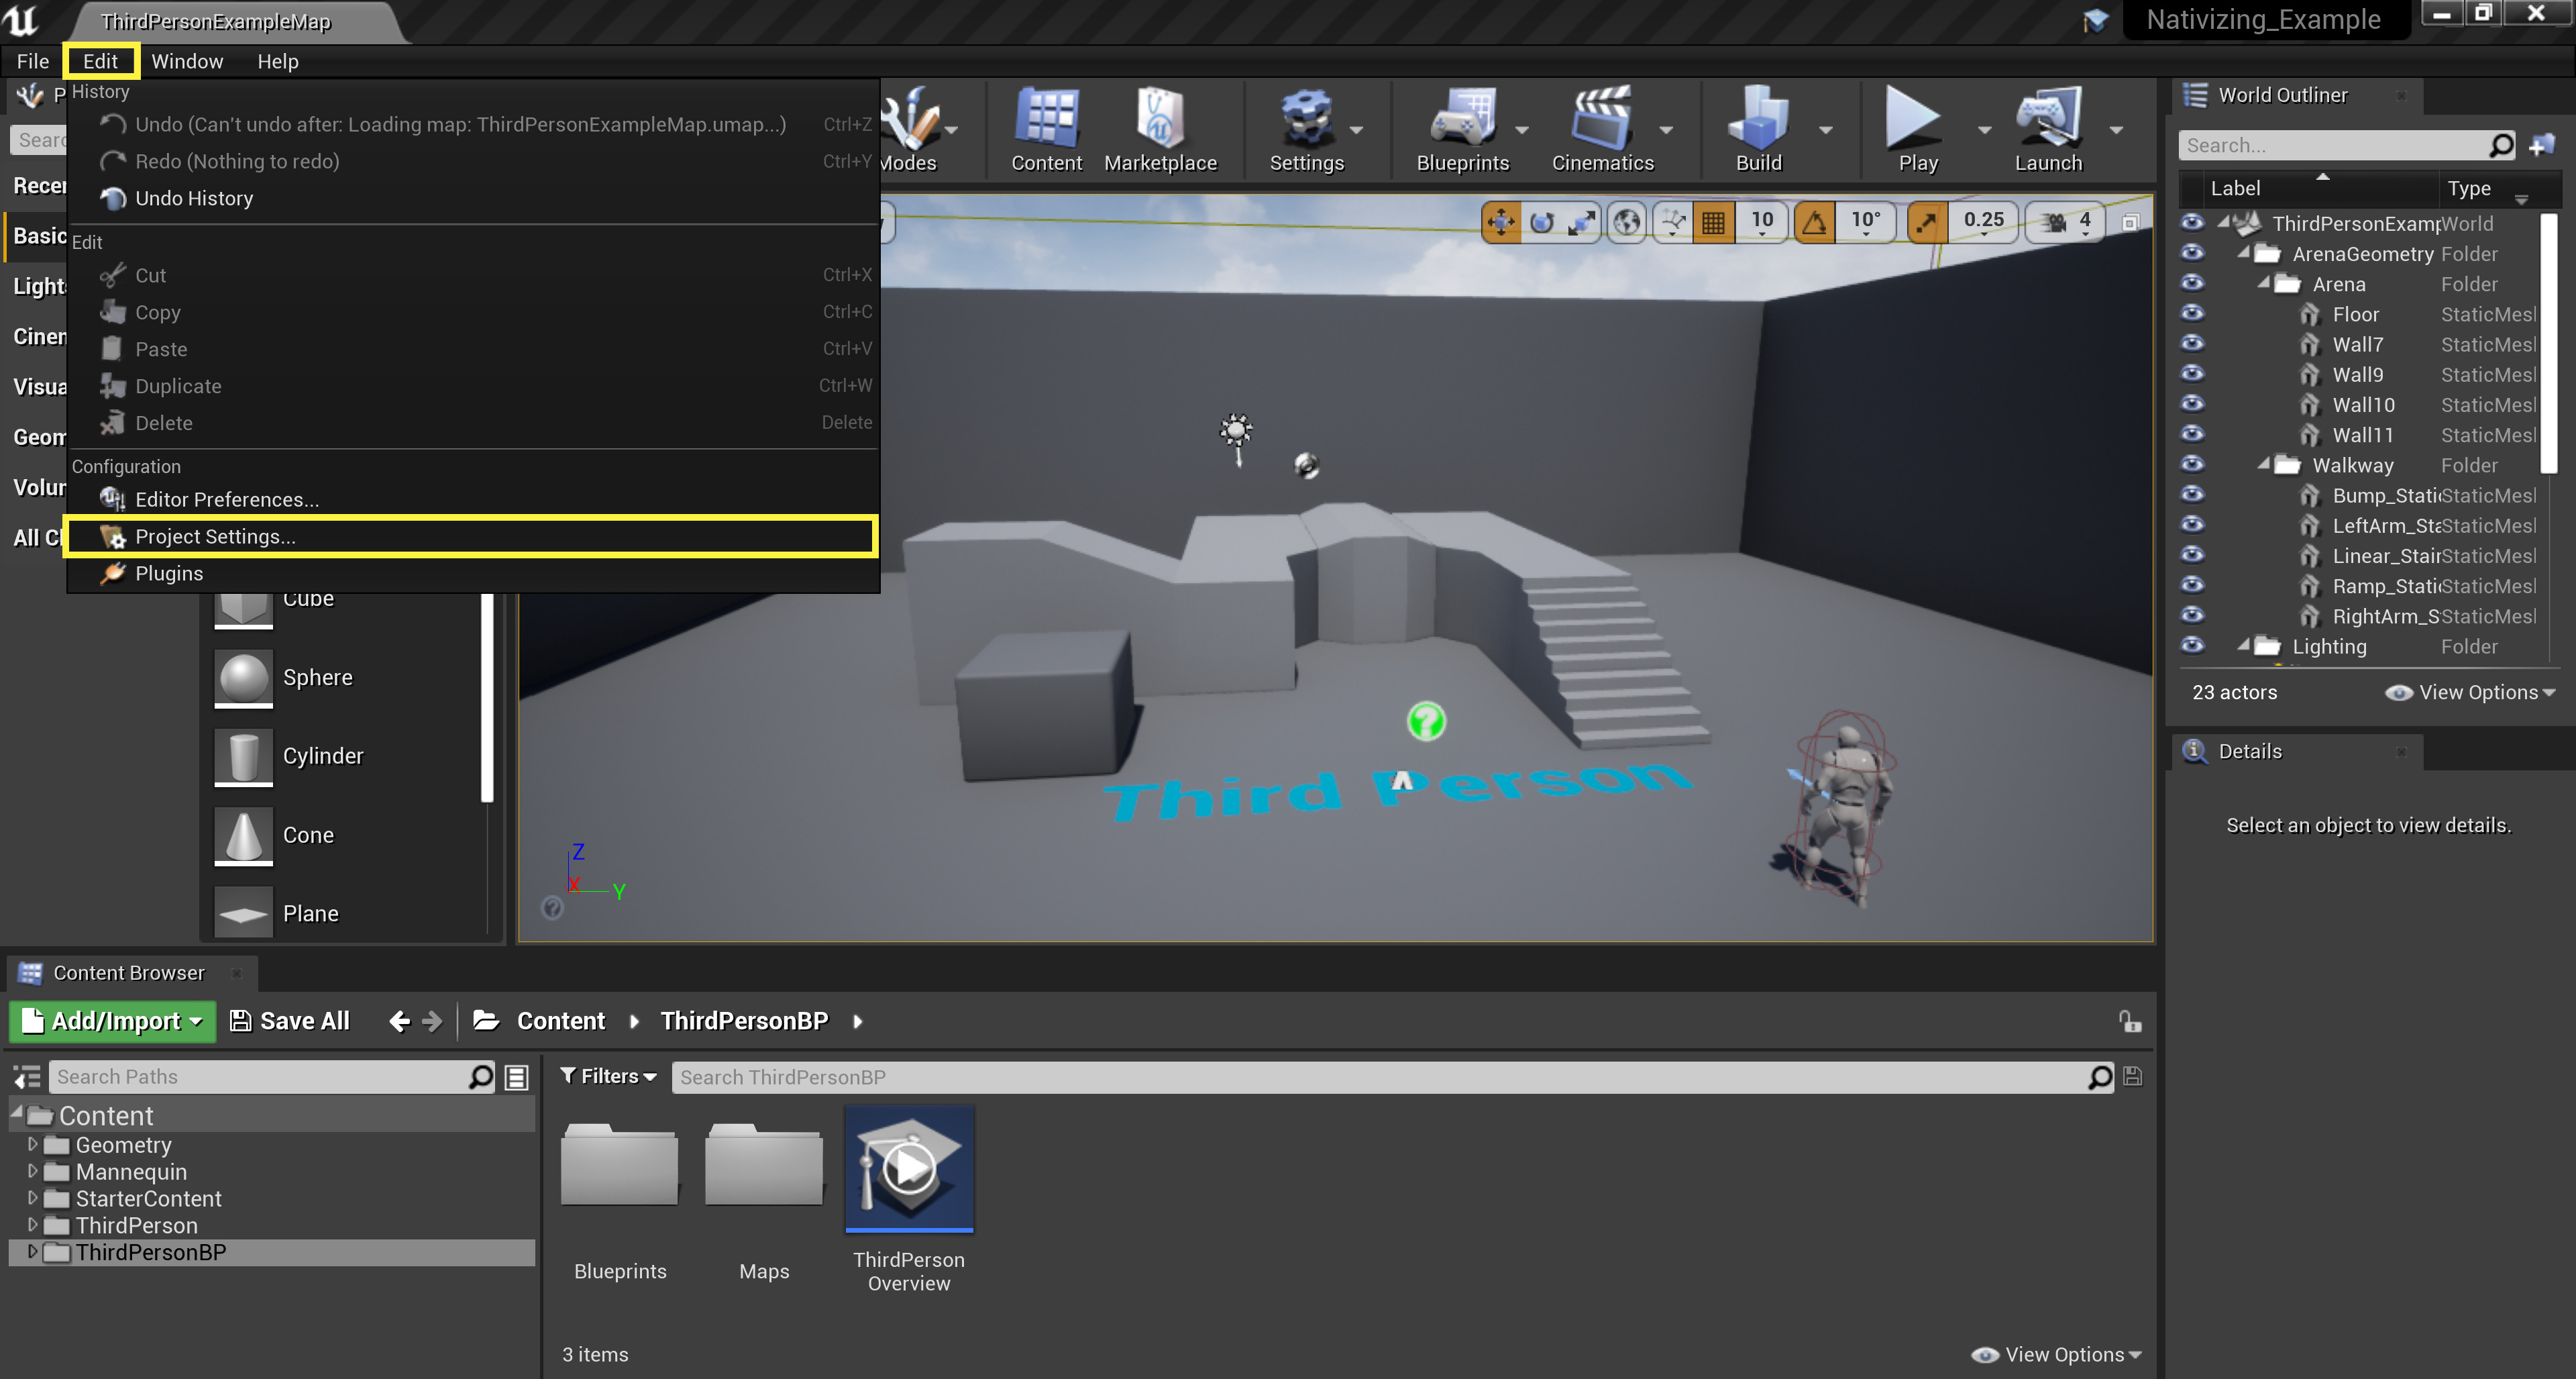This screenshot has width=2576, height=1379.
Task: Toggle grid snapping in viewport toolbar
Action: (1713, 221)
